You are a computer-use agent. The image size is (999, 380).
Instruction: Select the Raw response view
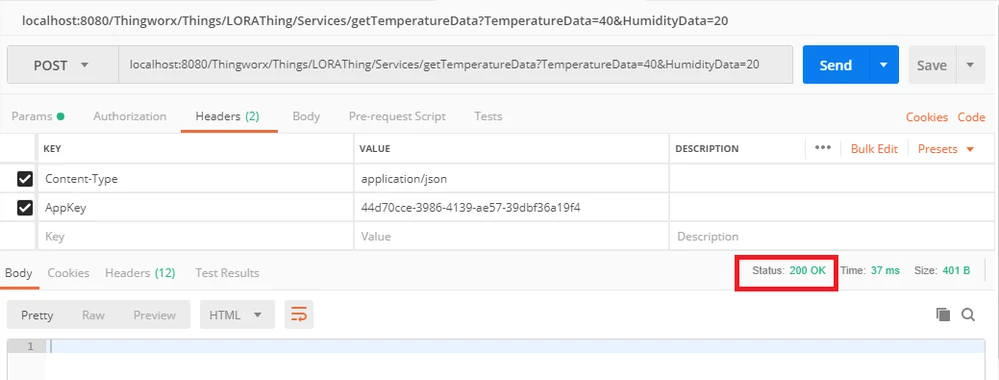pyautogui.click(x=93, y=315)
